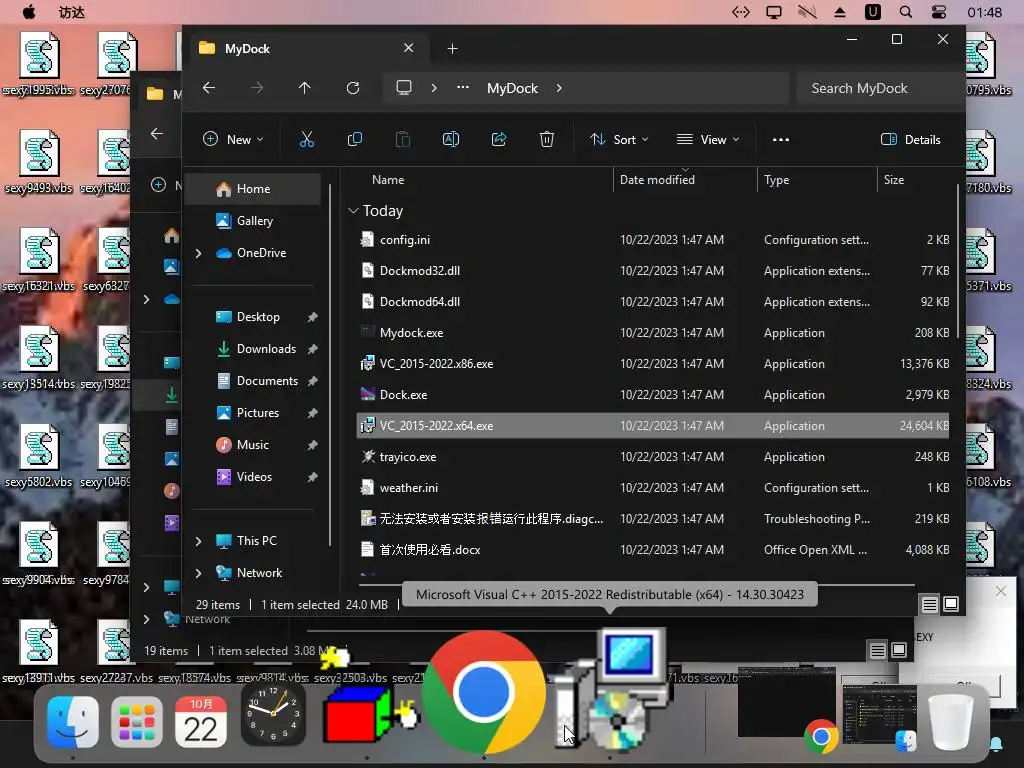Open the View dropdown
Image resolution: width=1024 pixels, height=768 pixels.
[708, 139]
